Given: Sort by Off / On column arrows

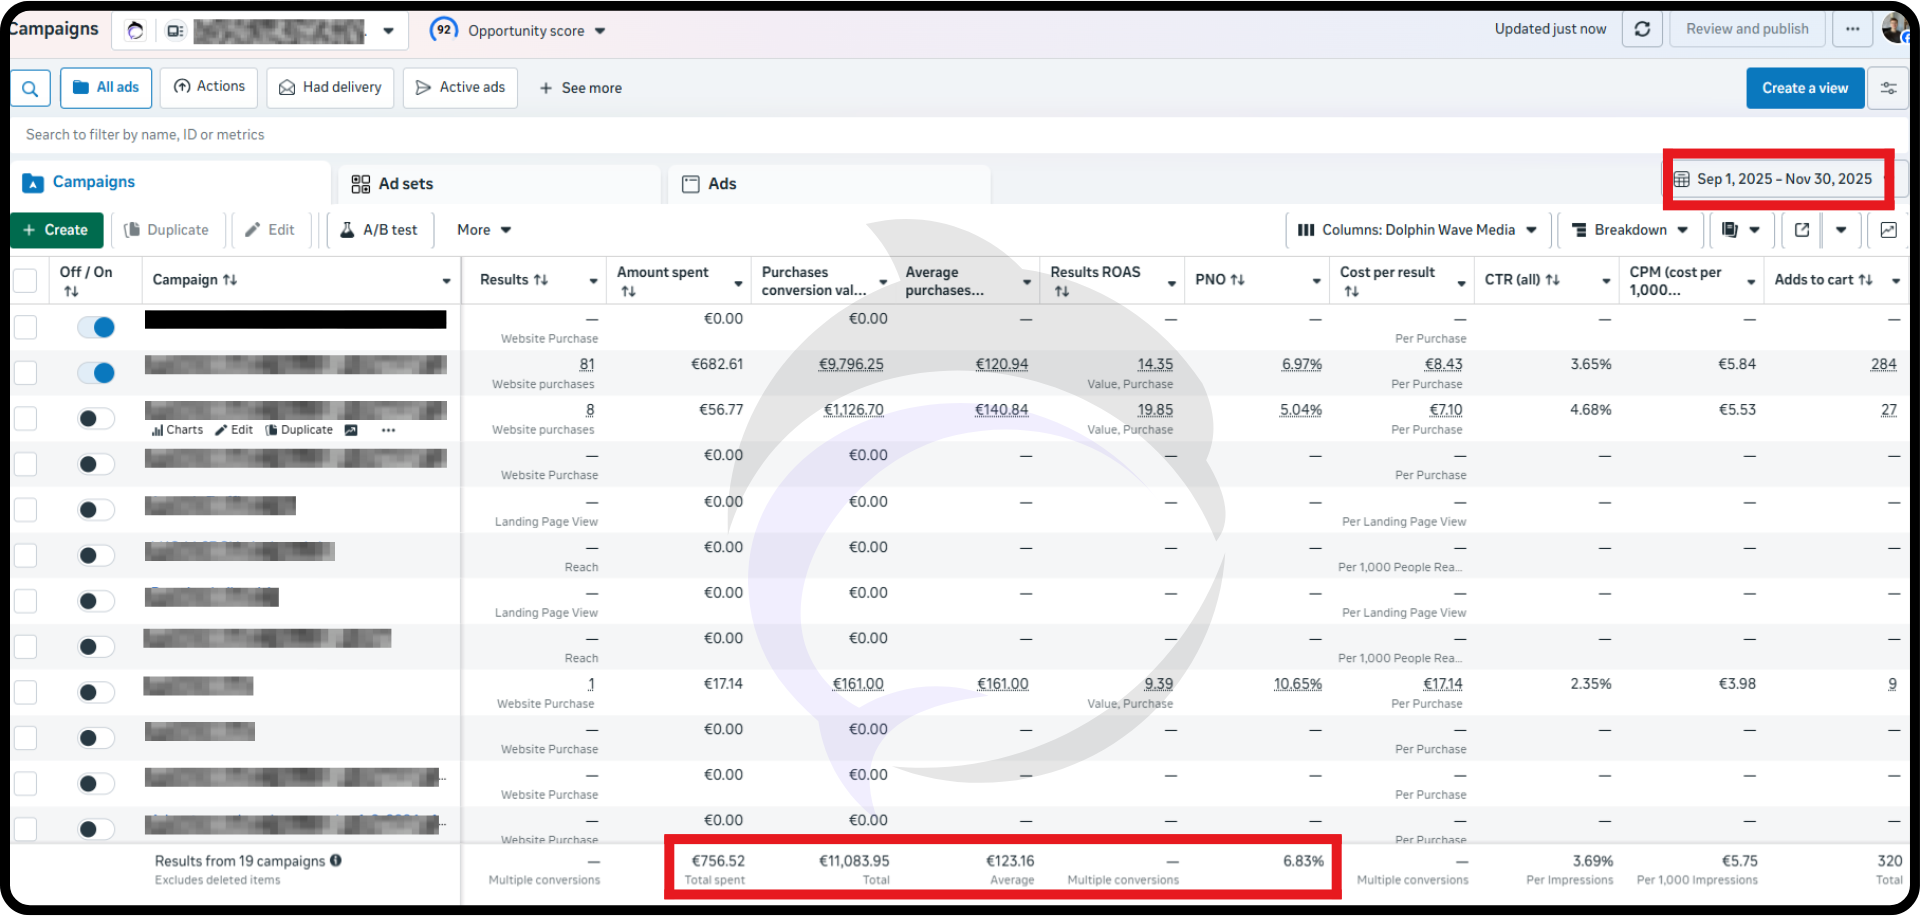Looking at the screenshot, I should tap(71, 291).
